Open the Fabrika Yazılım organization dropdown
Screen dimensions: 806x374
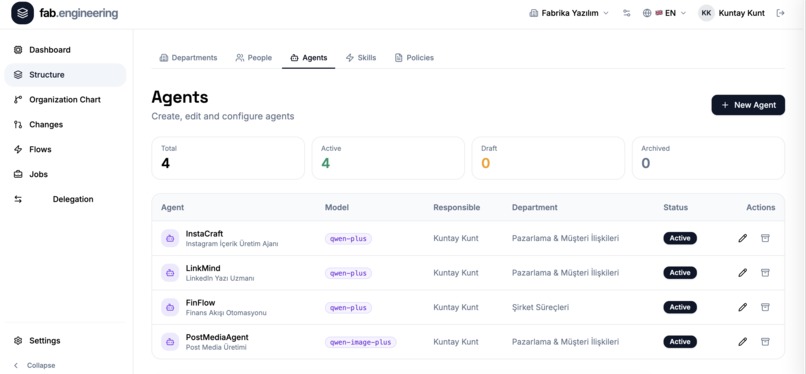tap(569, 13)
